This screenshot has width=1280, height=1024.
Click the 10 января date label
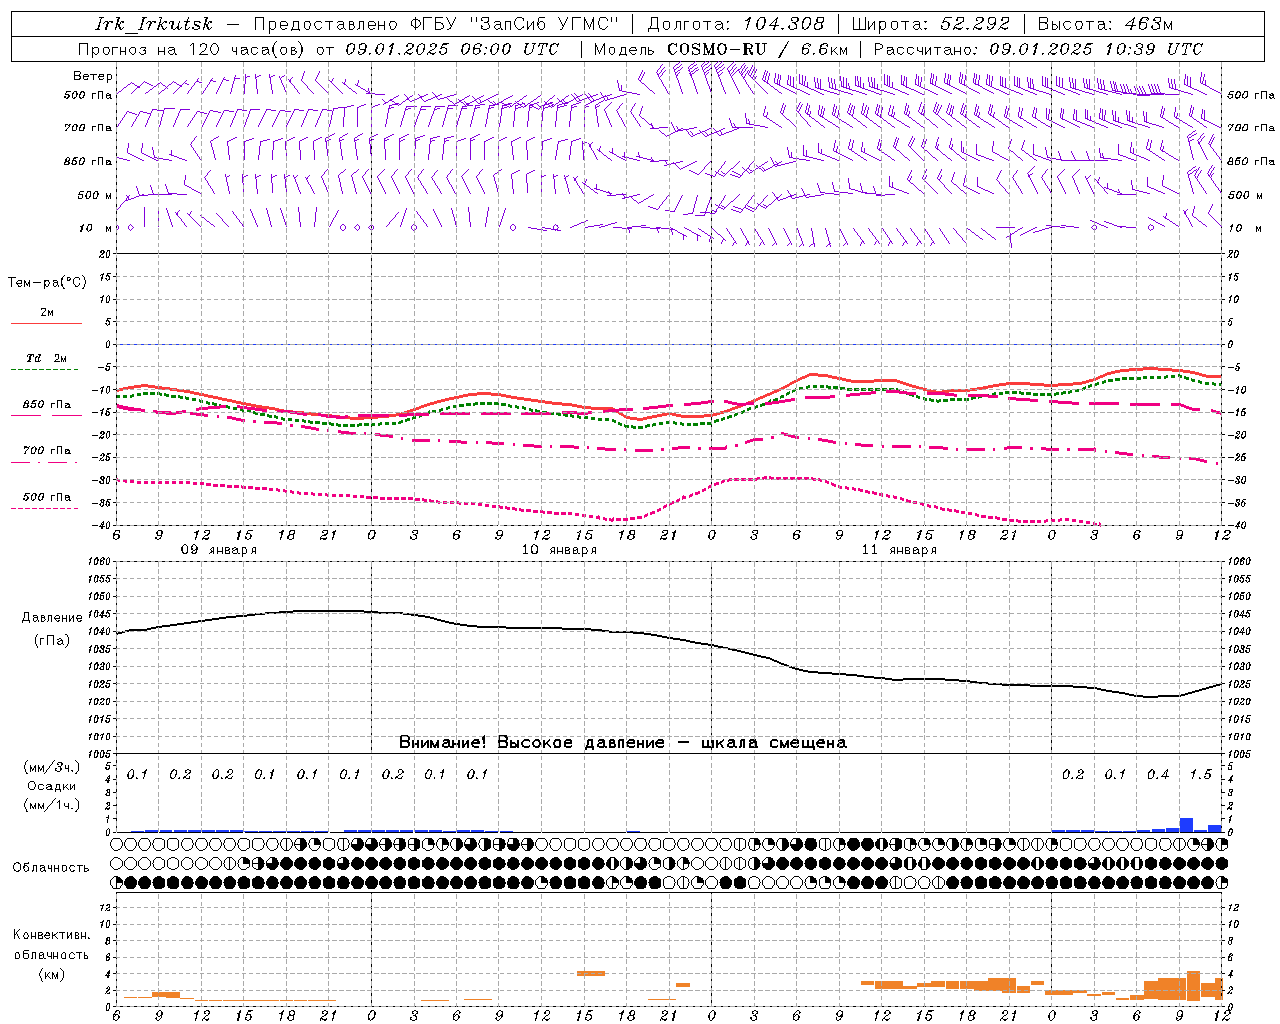pyautogui.click(x=559, y=550)
